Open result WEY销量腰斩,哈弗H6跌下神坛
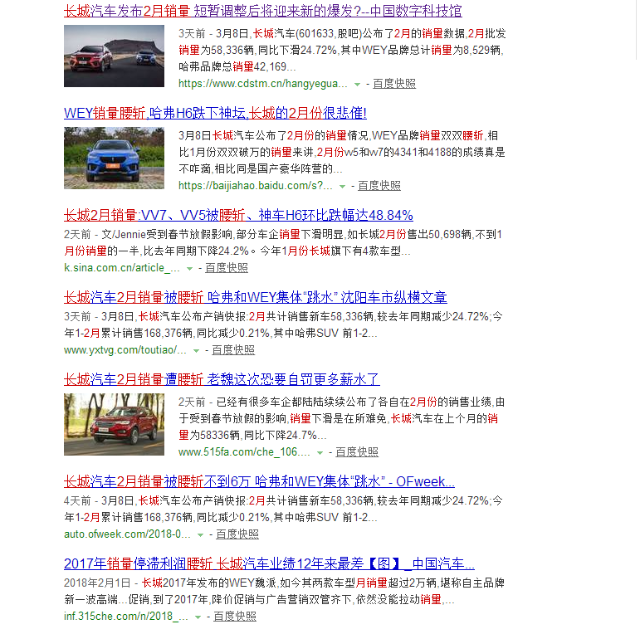640x634 pixels. pos(215,113)
